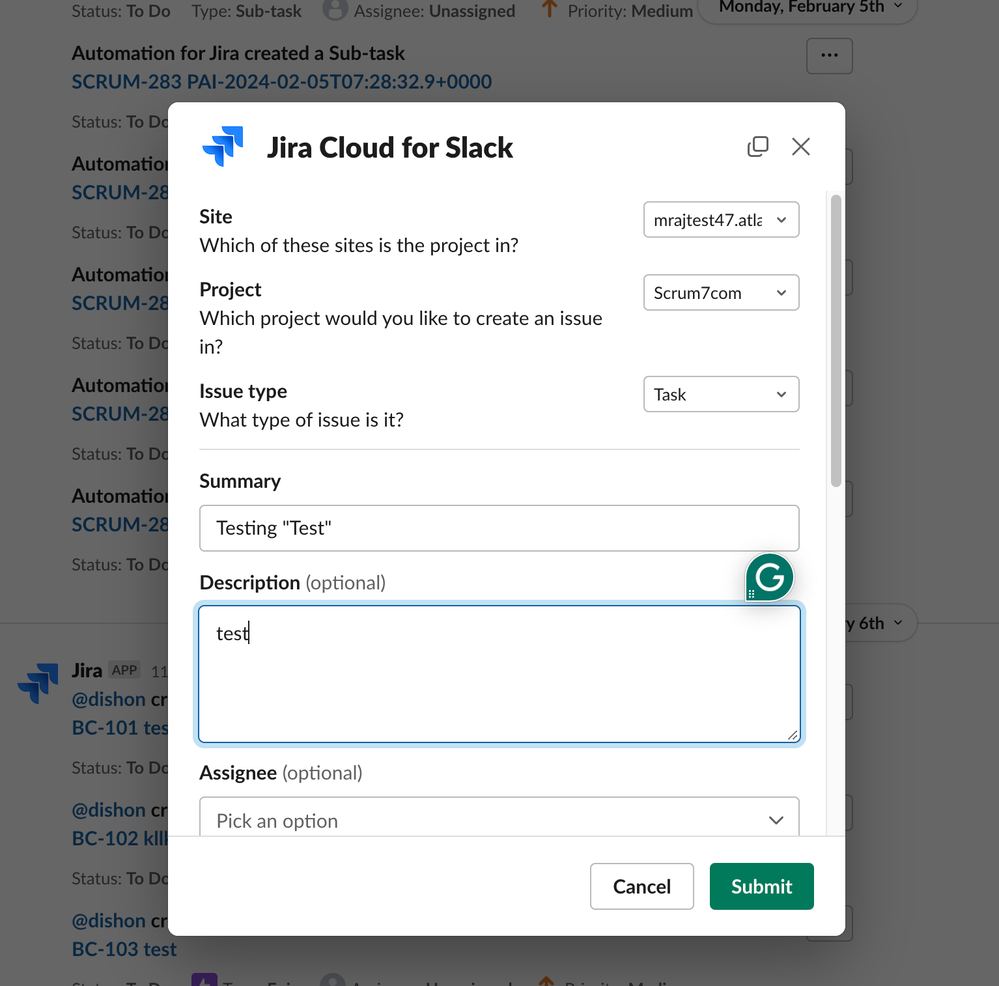Close the Jira Cloud for Slack dialog
999x986 pixels.
(801, 146)
